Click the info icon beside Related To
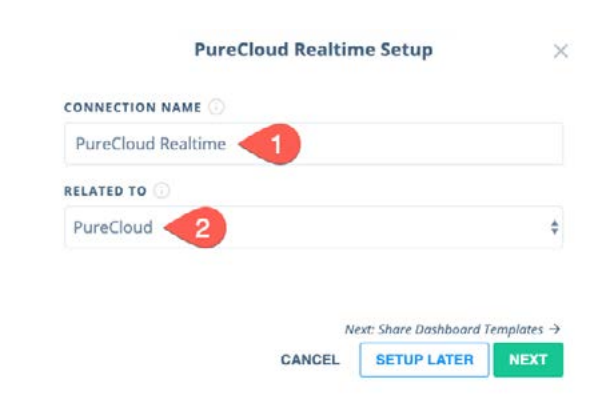The image size is (607, 410). click(162, 190)
